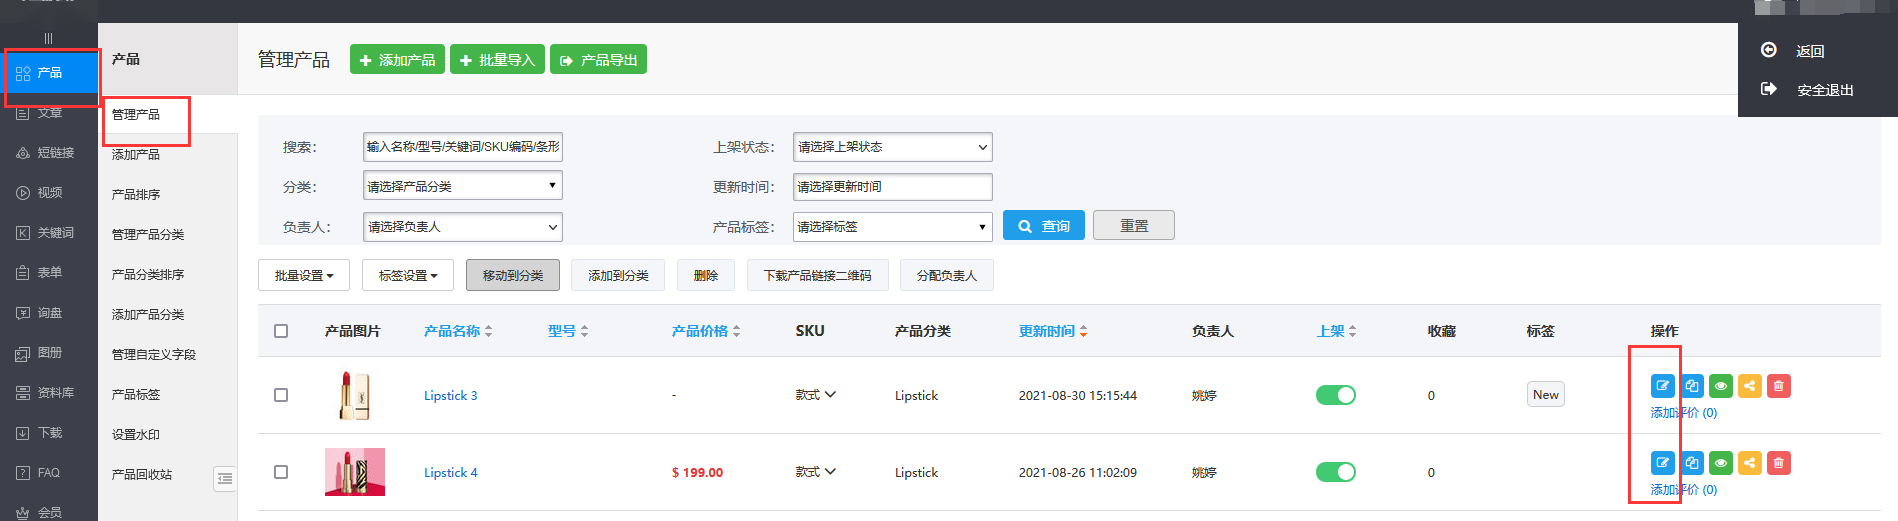Toggle the 上架 switch for Lipstick 3
Viewport: 1898px width, 521px height.
(x=1335, y=395)
